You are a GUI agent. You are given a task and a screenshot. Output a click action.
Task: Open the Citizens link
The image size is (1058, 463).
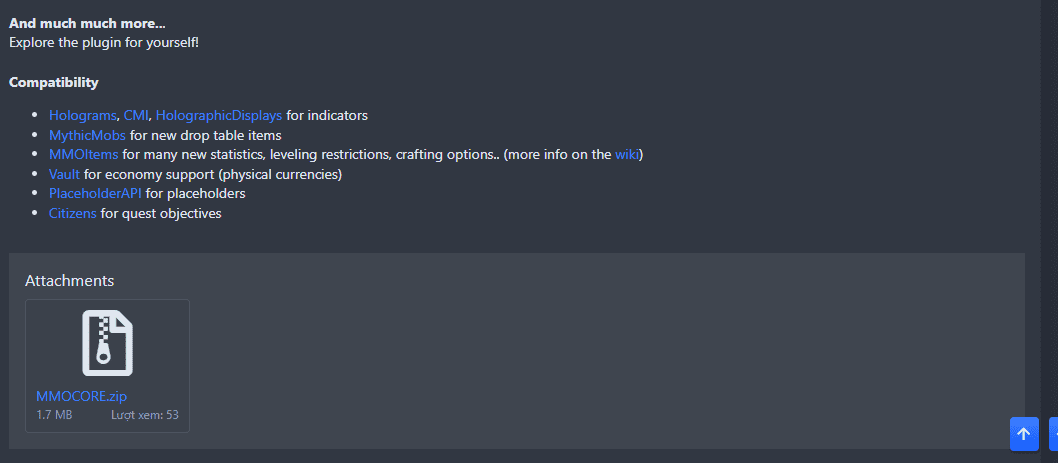pyautogui.click(x=72, y=213)
